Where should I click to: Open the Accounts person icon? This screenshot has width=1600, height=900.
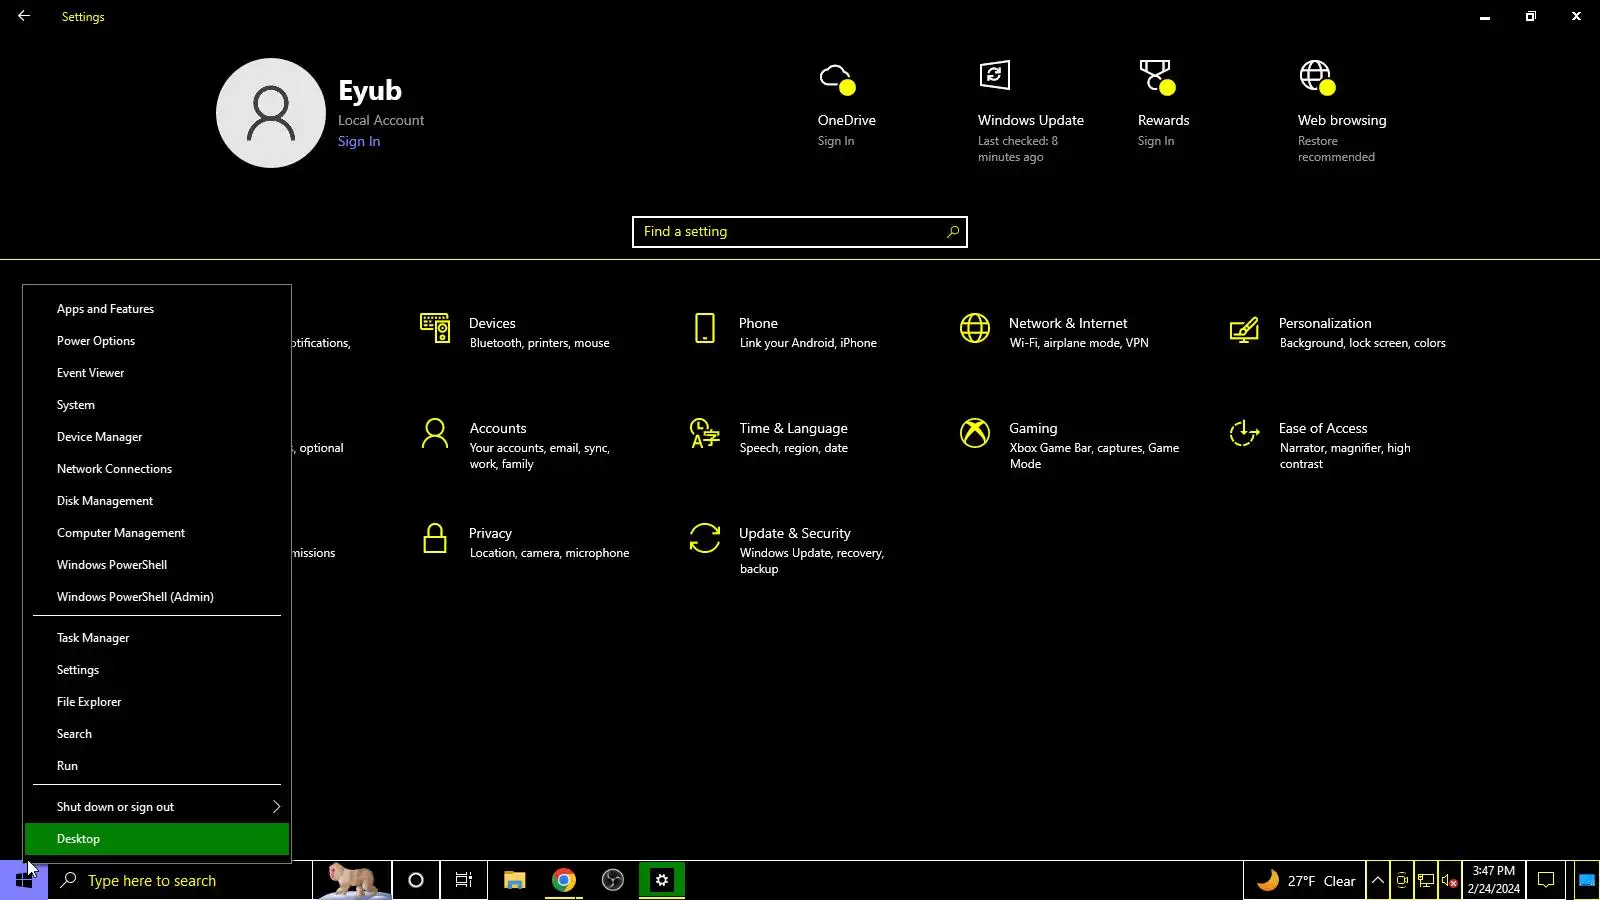point(435,433)
